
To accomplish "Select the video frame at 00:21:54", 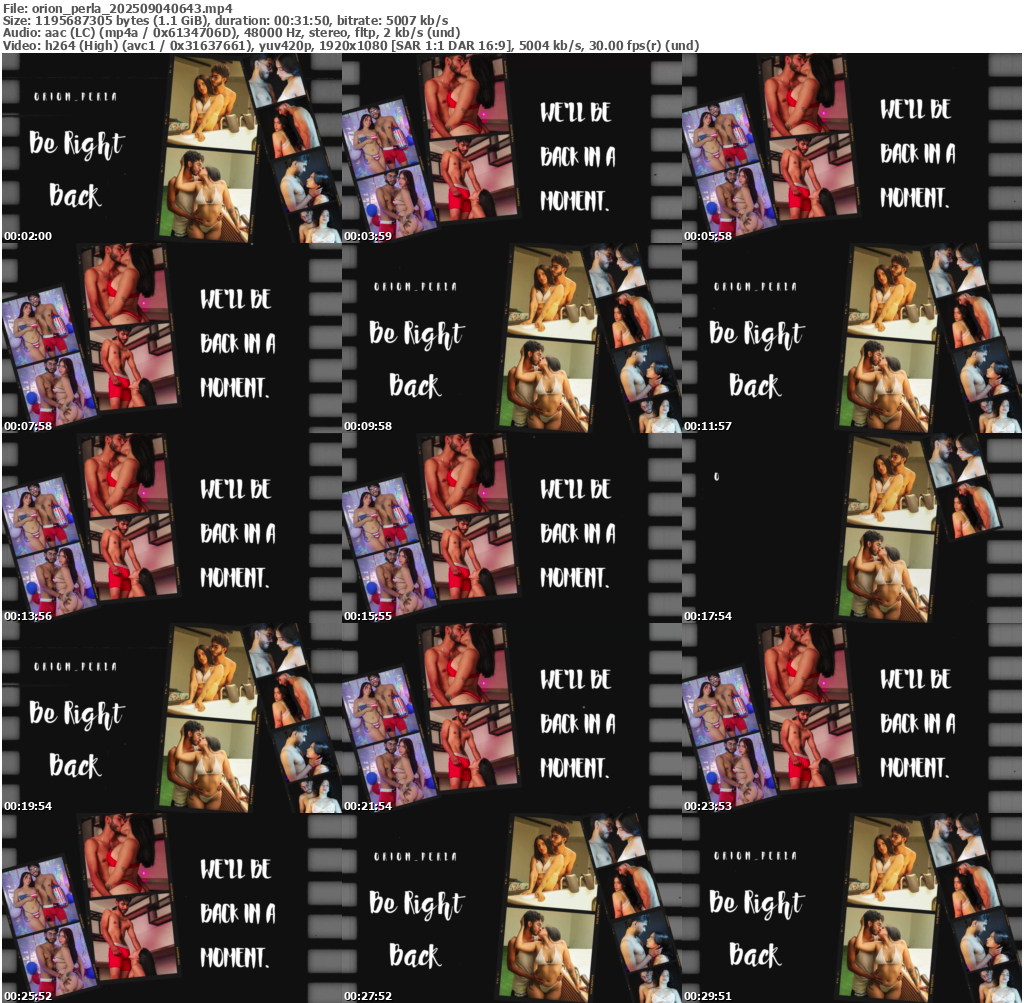I will pyautogui.click(x=512, y=718).
